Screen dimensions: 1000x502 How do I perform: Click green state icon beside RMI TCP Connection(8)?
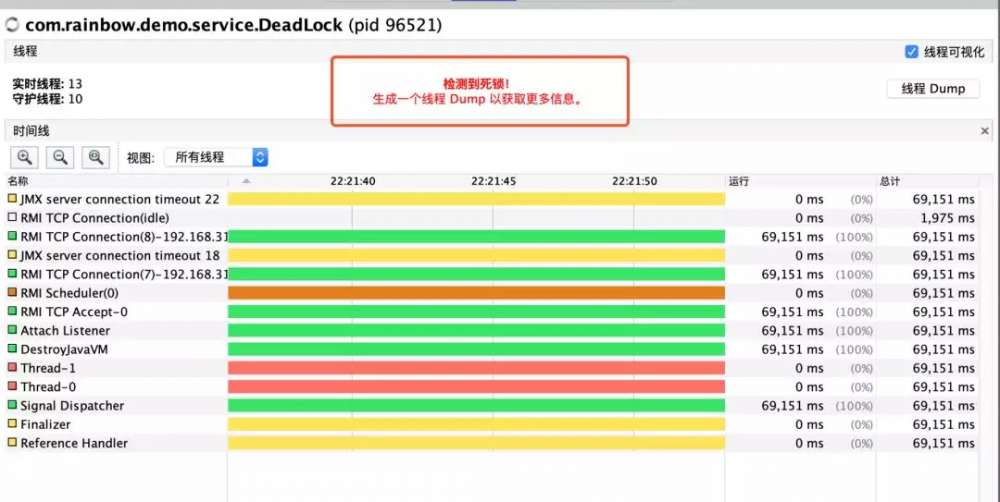pos(12,236)
